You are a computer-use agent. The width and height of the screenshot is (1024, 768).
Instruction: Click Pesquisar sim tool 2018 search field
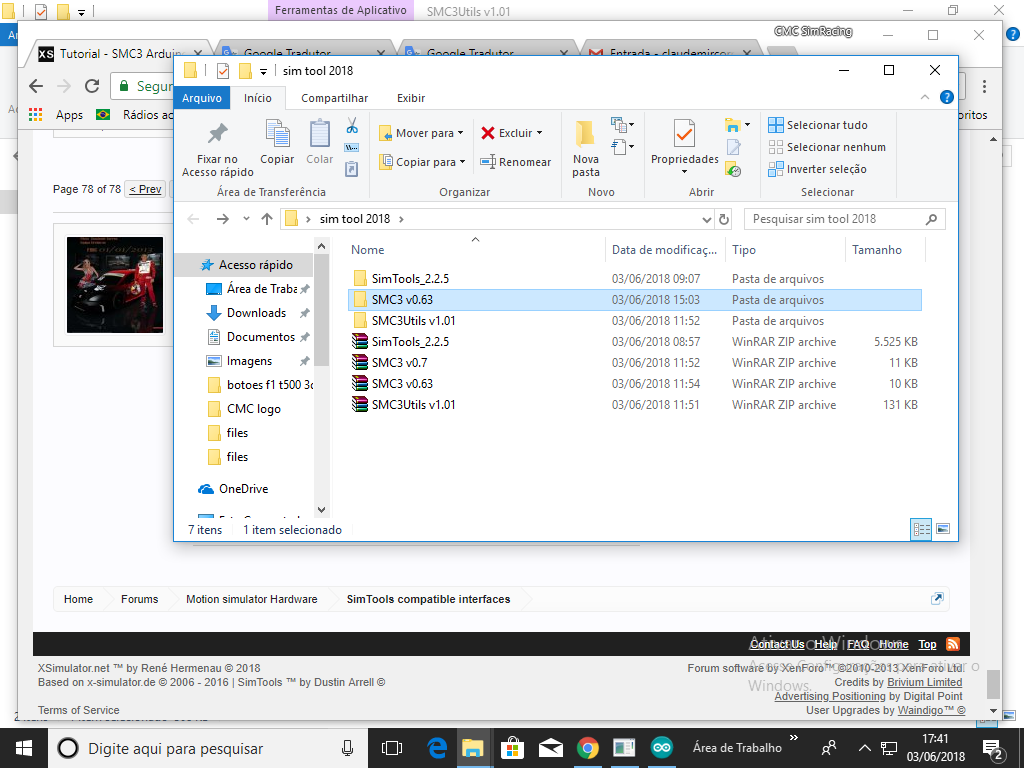[x=844, y=219]
